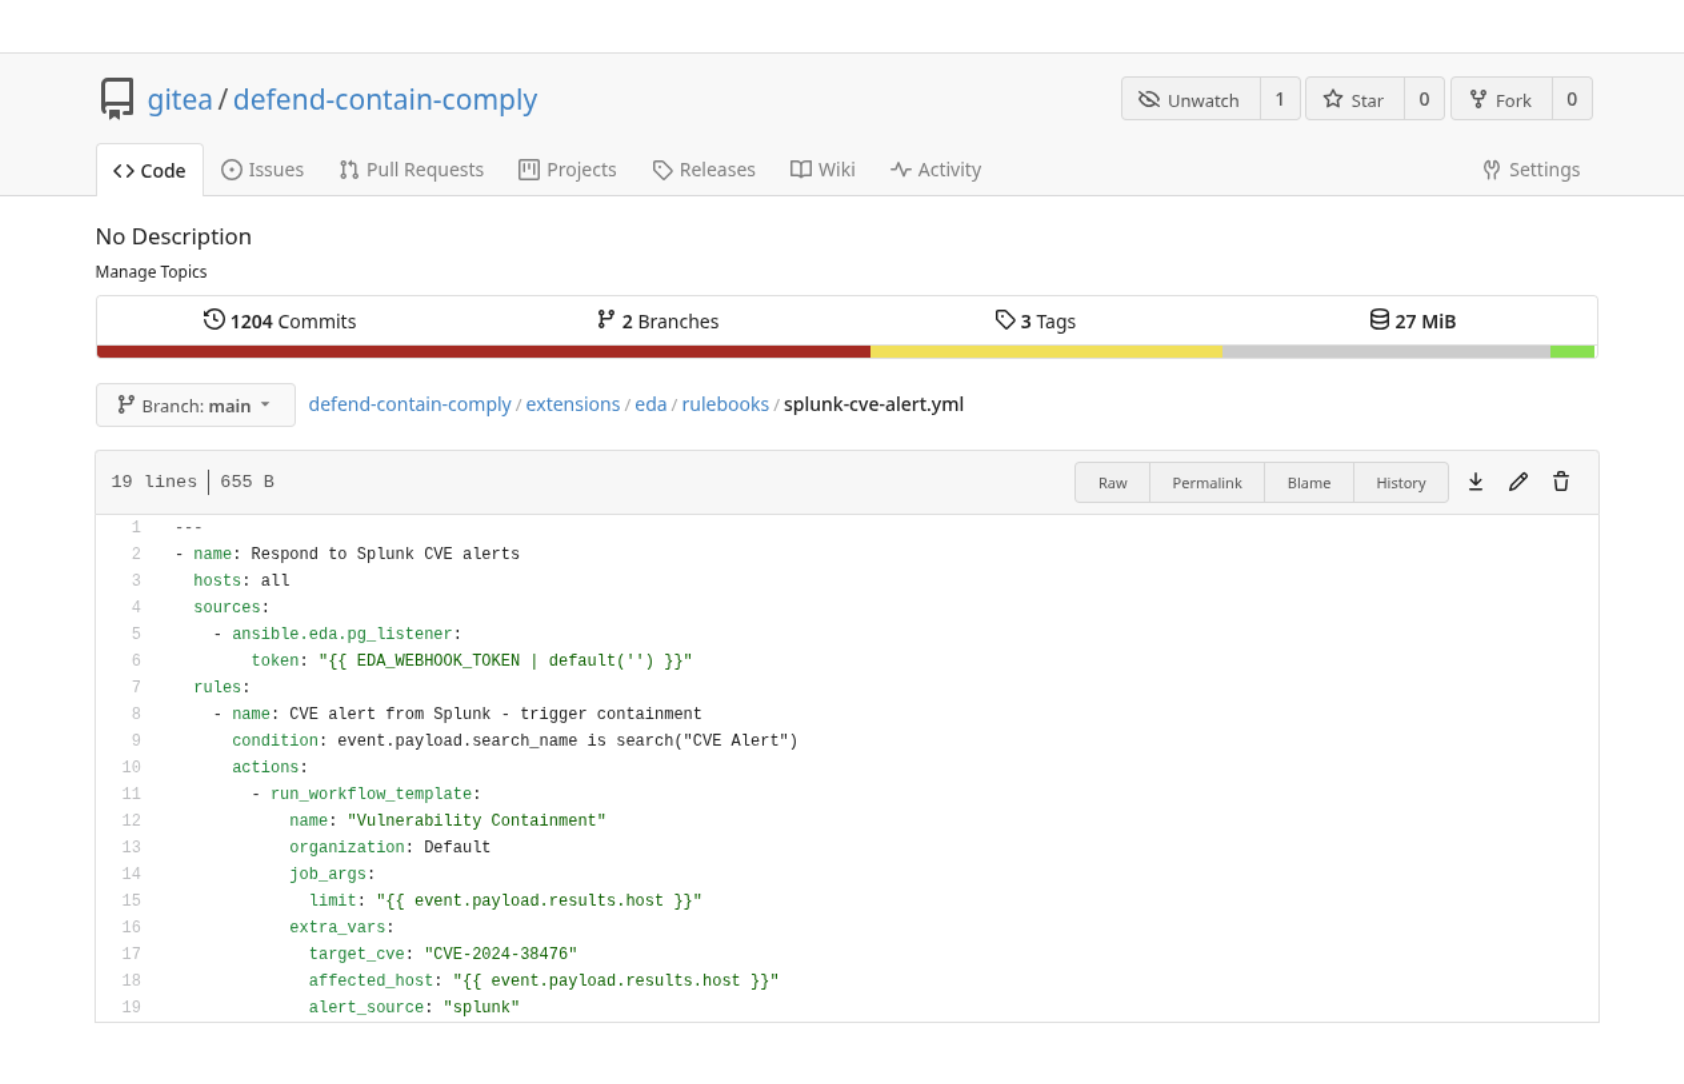Click the "organization: Default" line
The width and height of the screenshot is (1684, 1084).
(390, 847)
